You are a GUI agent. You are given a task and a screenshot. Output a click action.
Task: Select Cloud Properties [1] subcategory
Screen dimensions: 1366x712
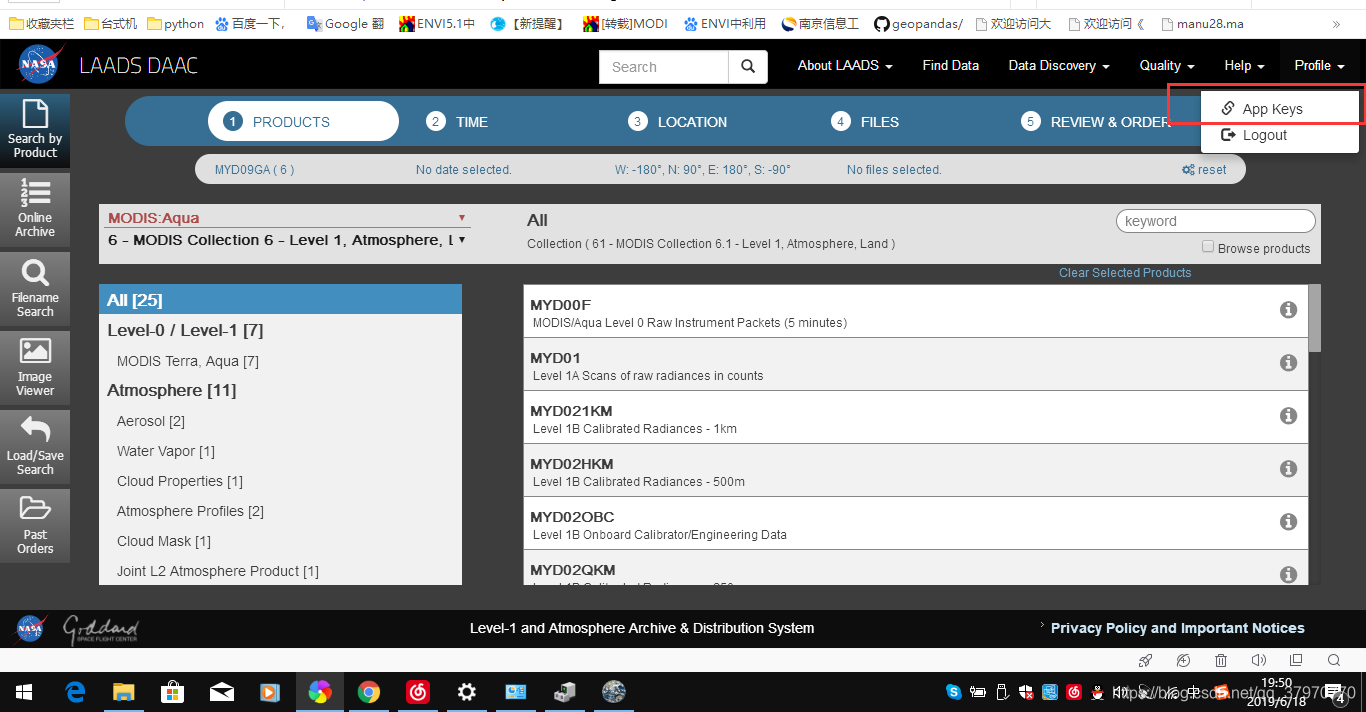pyautogui.click(x=180, y=481)
